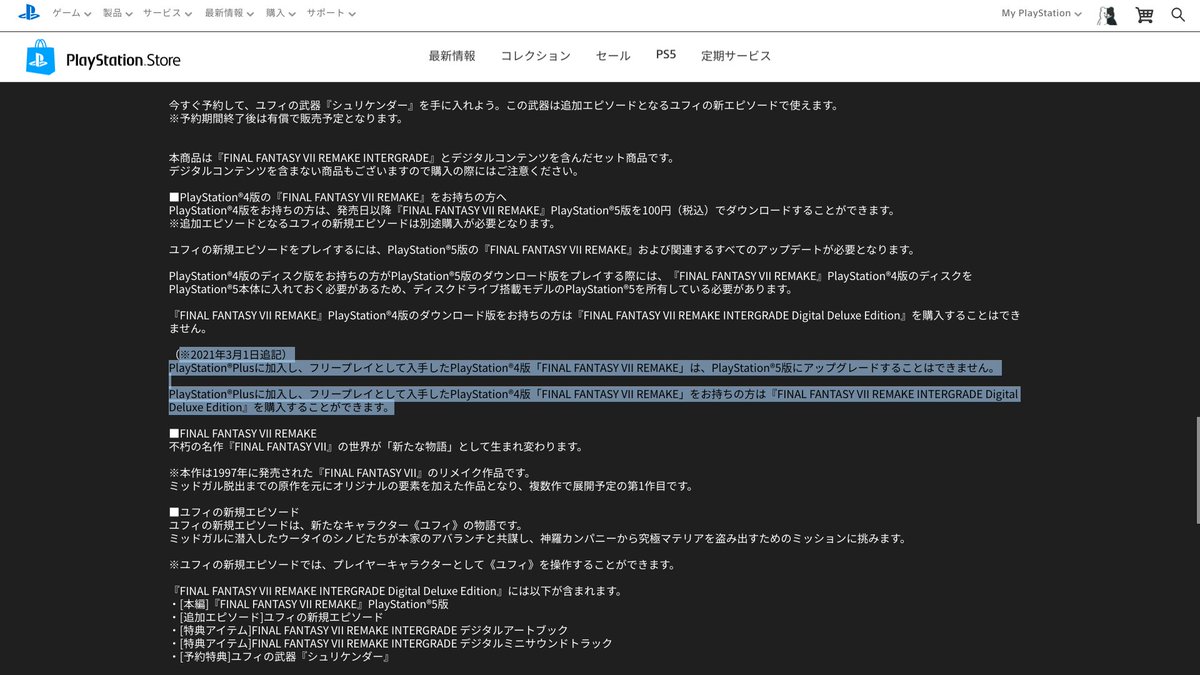
Task: Click the デジタルミニサウンドトラック bonus item line
Action: (391, 643)
